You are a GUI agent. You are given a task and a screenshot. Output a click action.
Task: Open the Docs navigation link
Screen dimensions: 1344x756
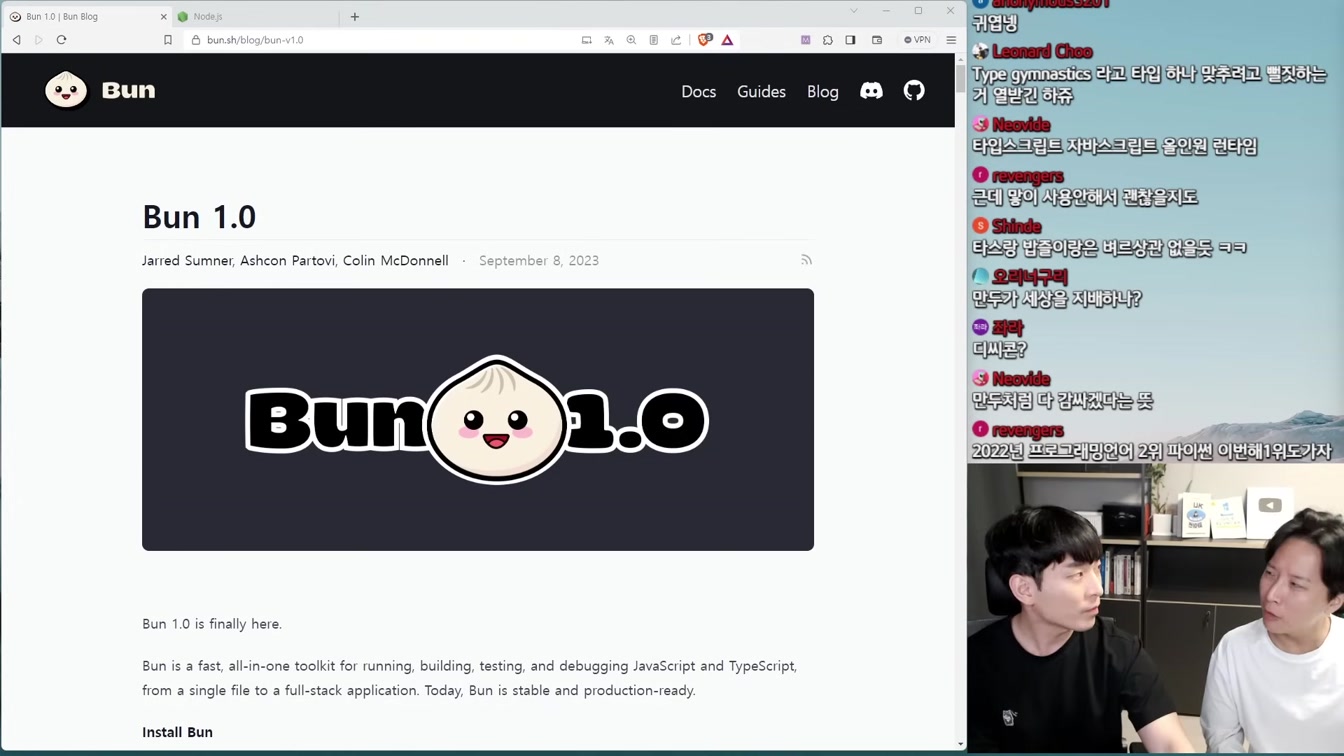[x=699, y=91]
